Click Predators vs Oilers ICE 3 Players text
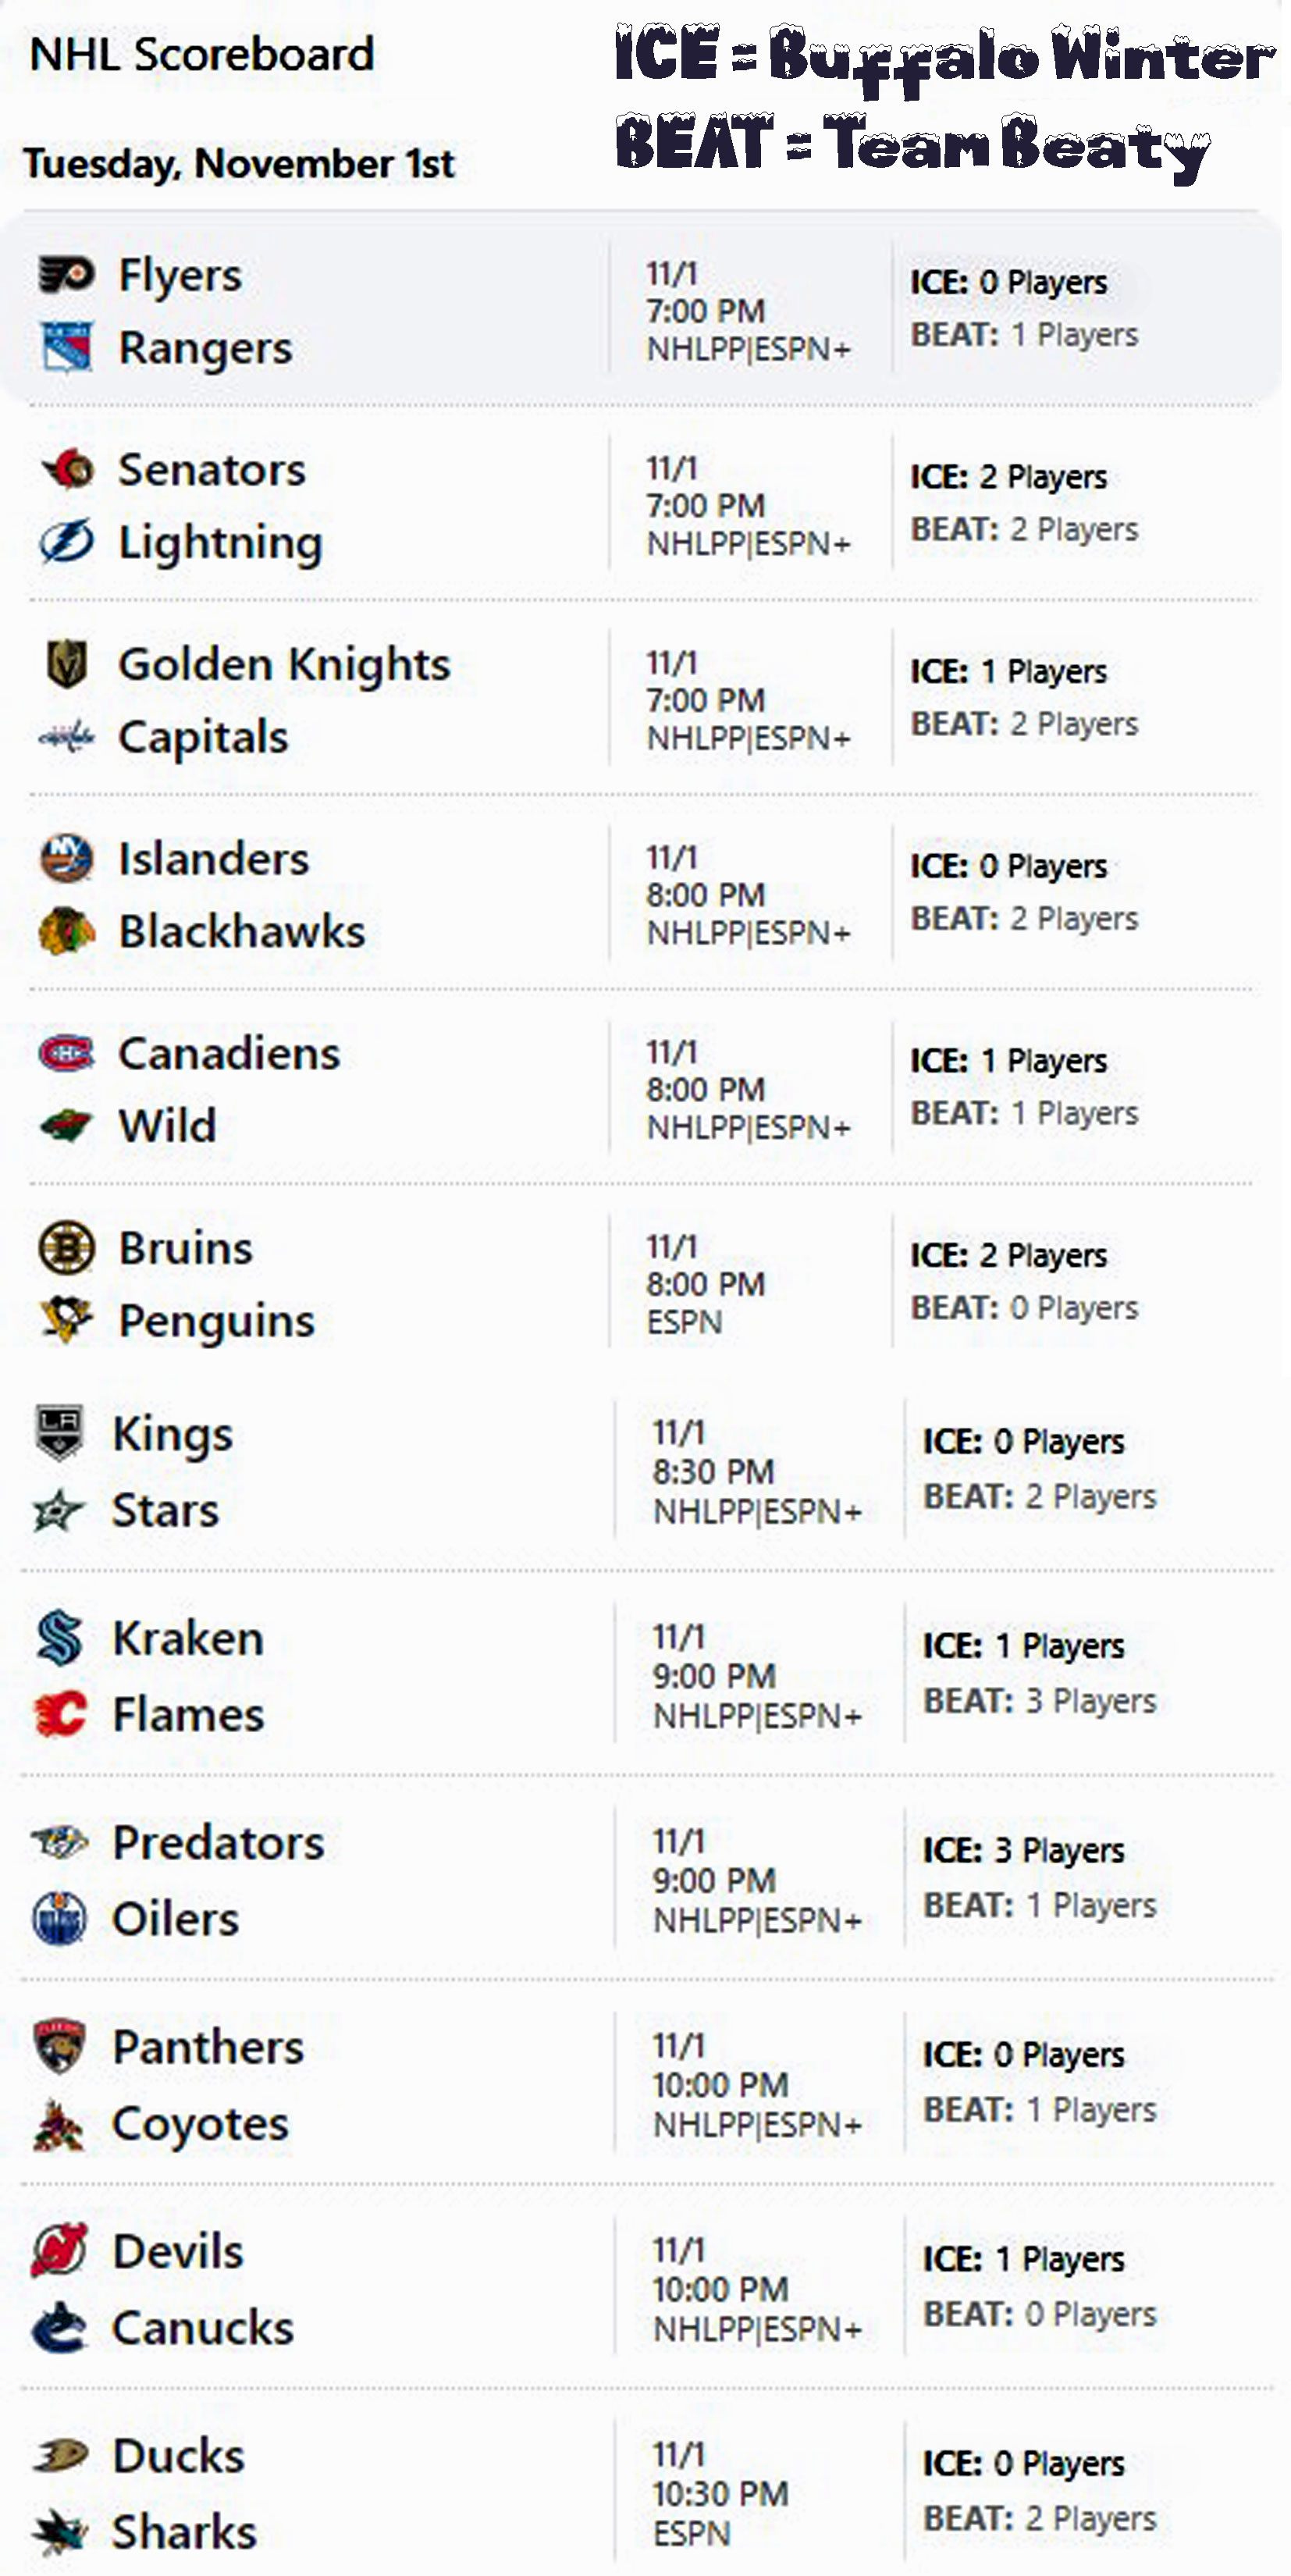1291x2576 pixels. [x=1023, y=1850]
